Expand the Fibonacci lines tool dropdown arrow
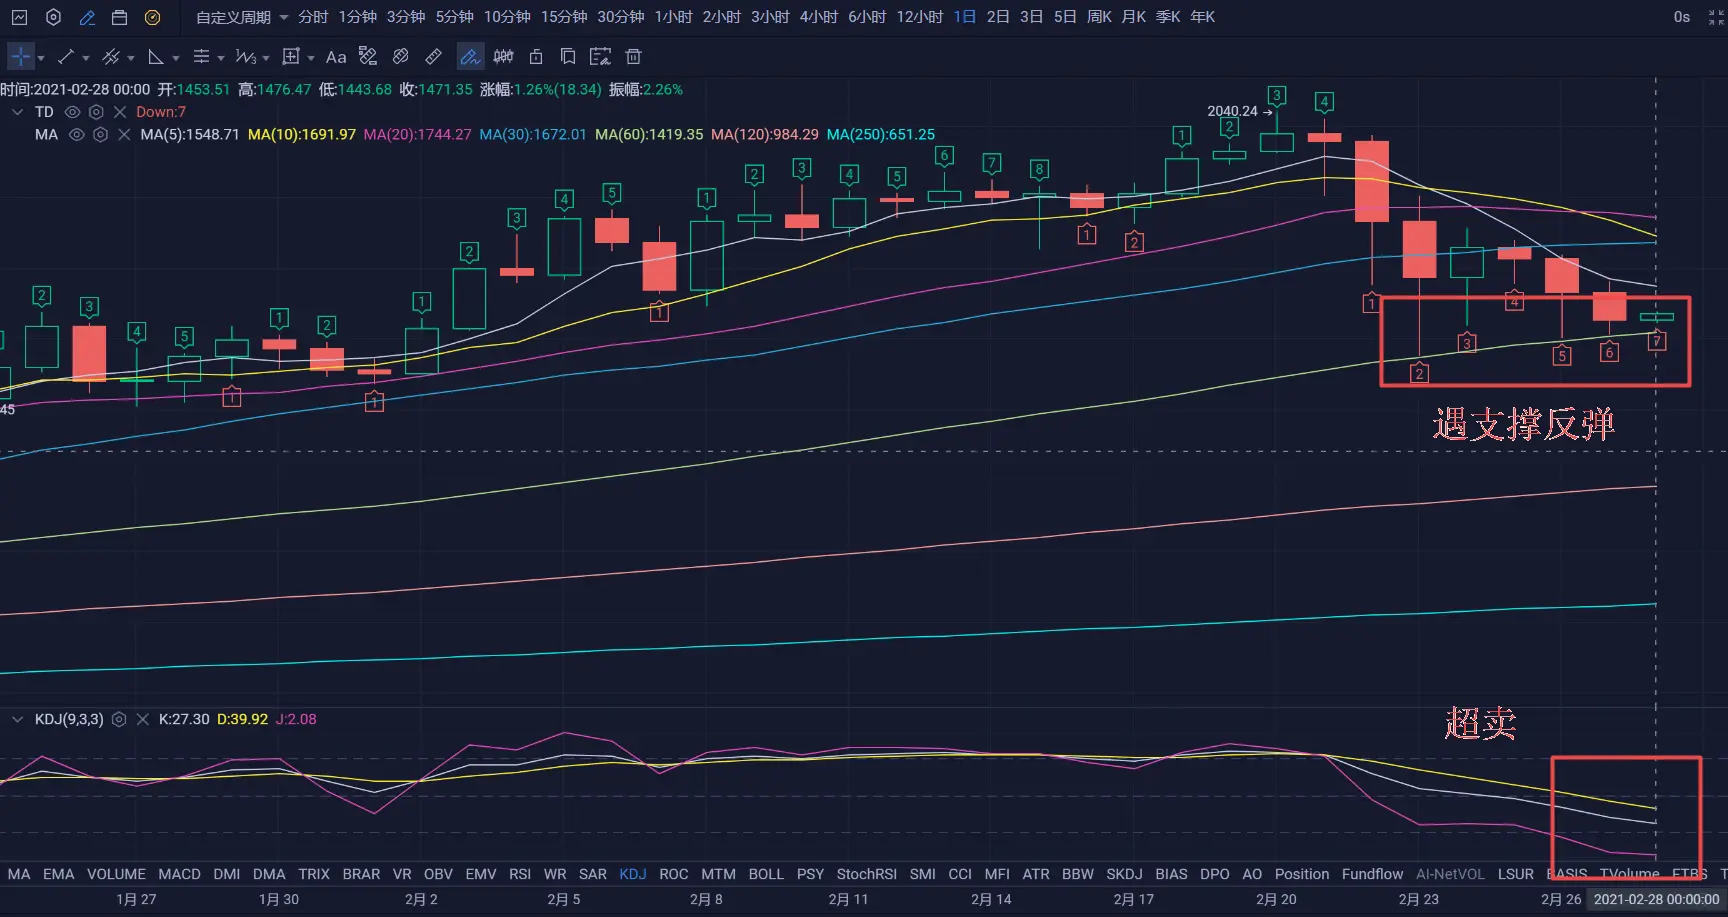 pos(220,58)
